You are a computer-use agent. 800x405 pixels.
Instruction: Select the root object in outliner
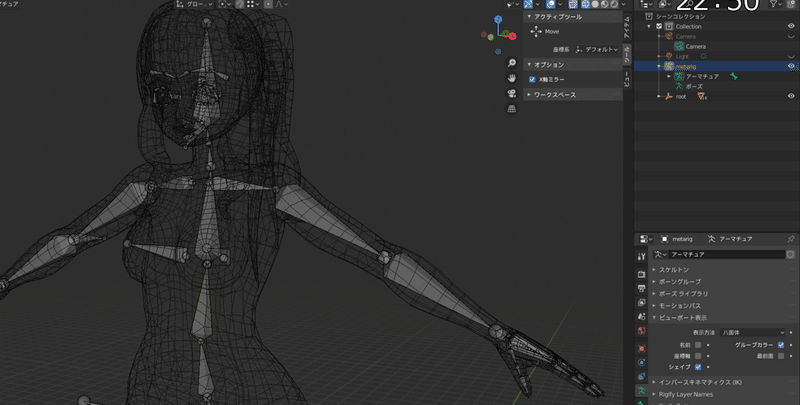coord(681,96)
